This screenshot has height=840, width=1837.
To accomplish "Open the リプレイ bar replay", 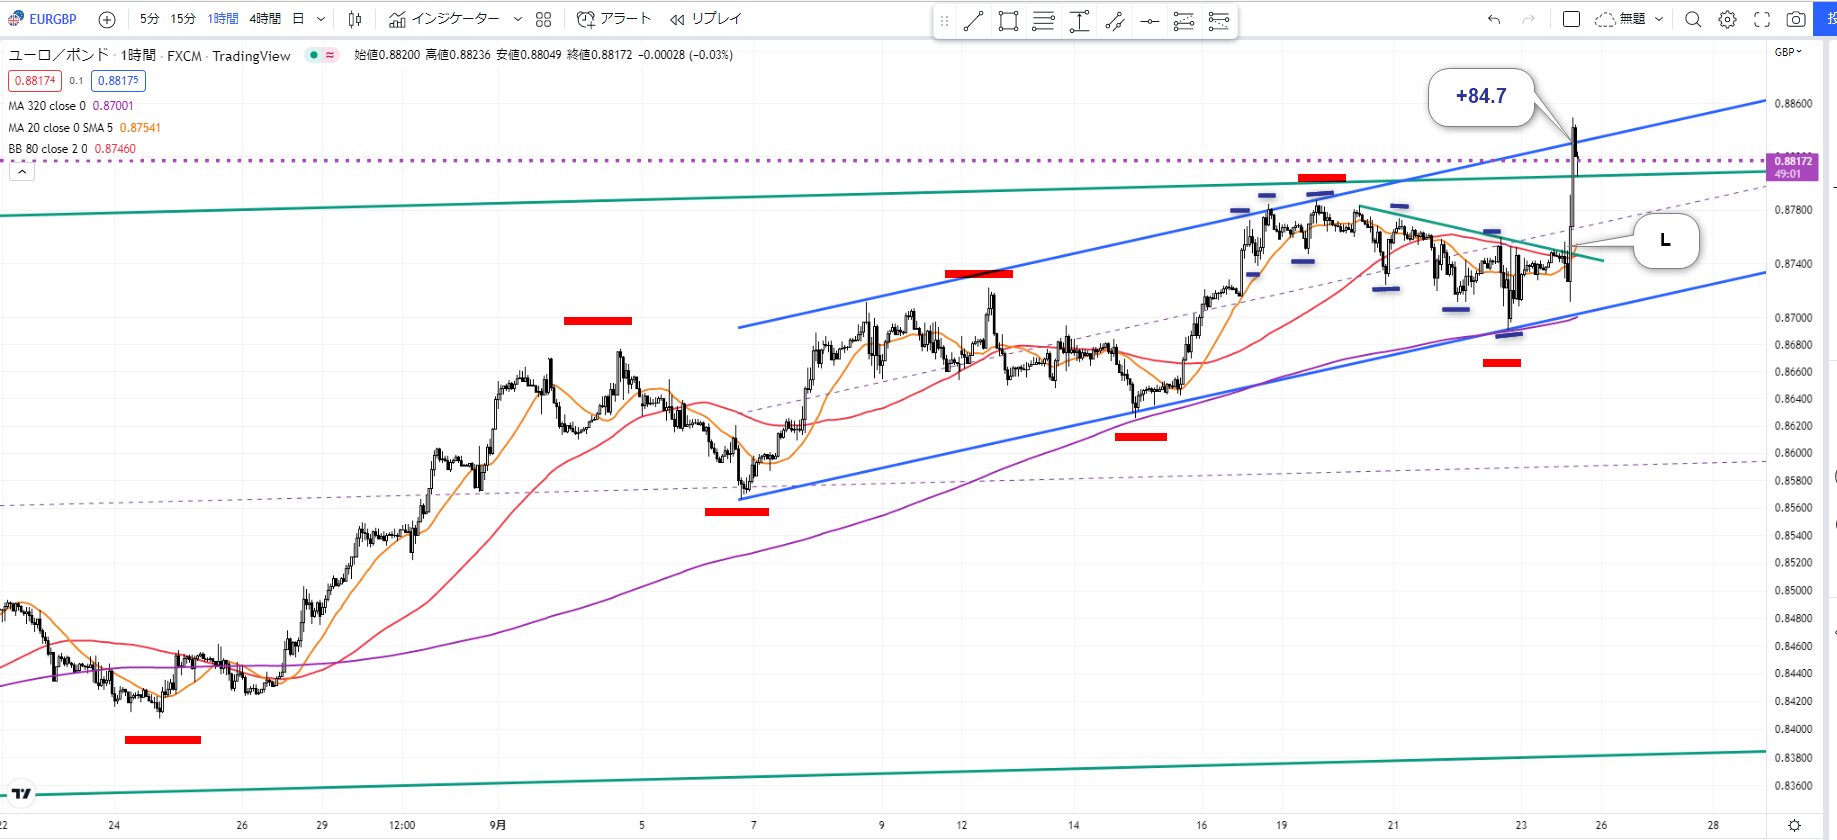I will [x=706, y=19].
